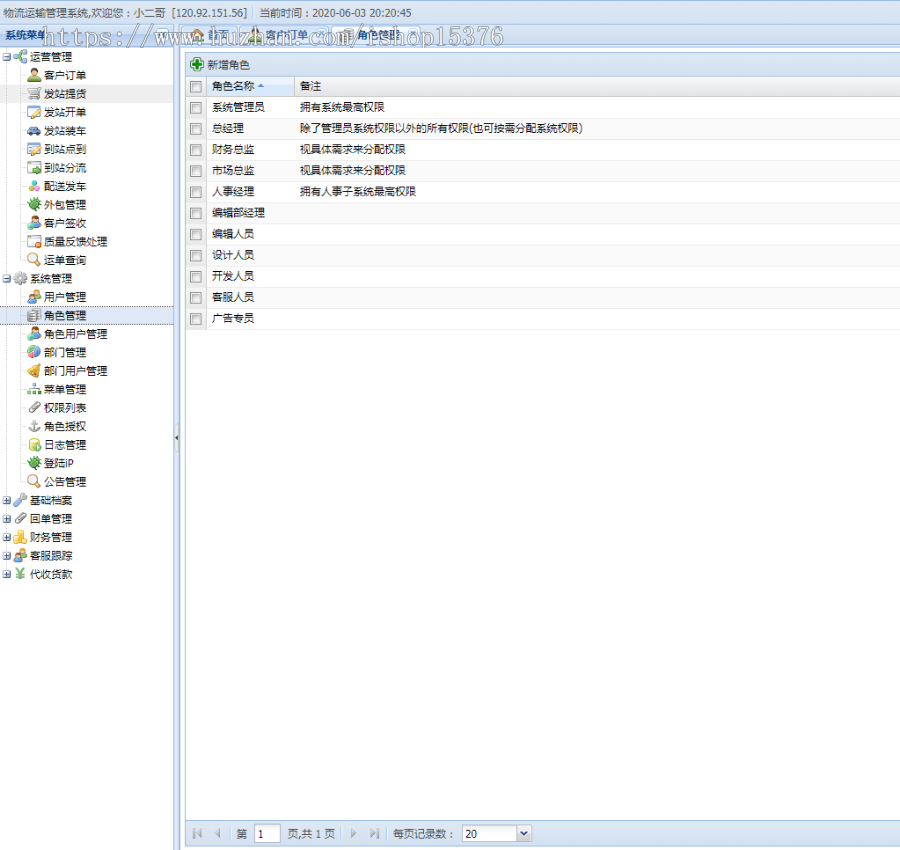The image size is (900, 850).
Task: Check the 财务总监 row checkbox
Action: coord(196,150)
